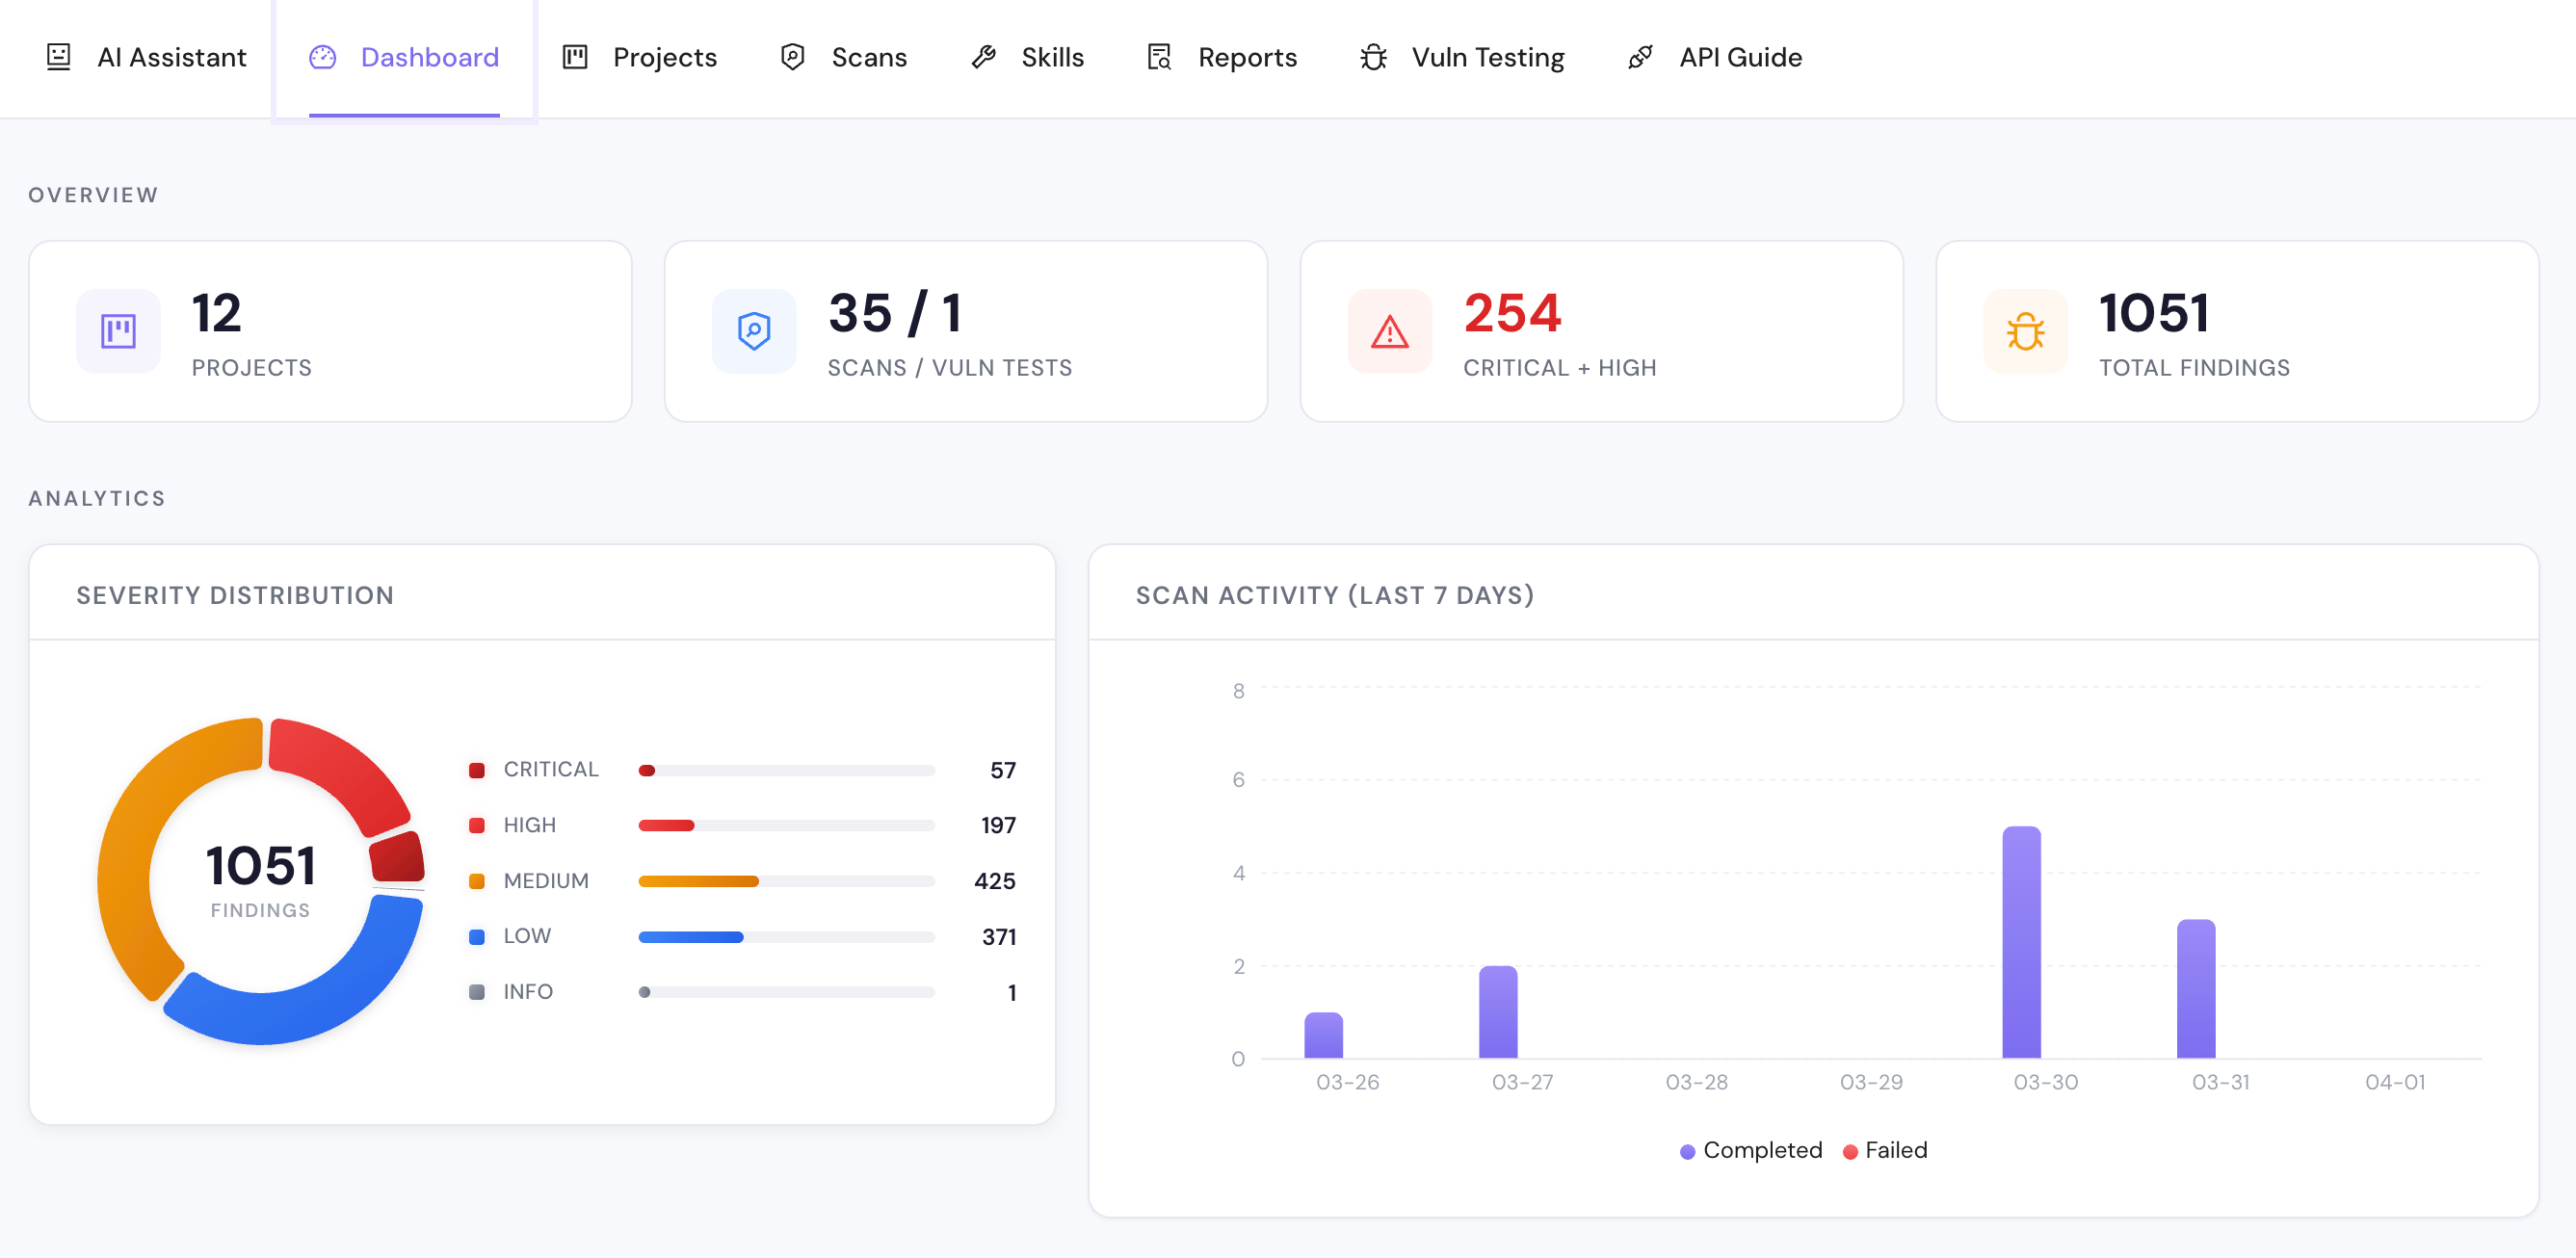Switch to the Projects tab
Viewport: 2576px width, 1258px height.
tap(640, 58)
